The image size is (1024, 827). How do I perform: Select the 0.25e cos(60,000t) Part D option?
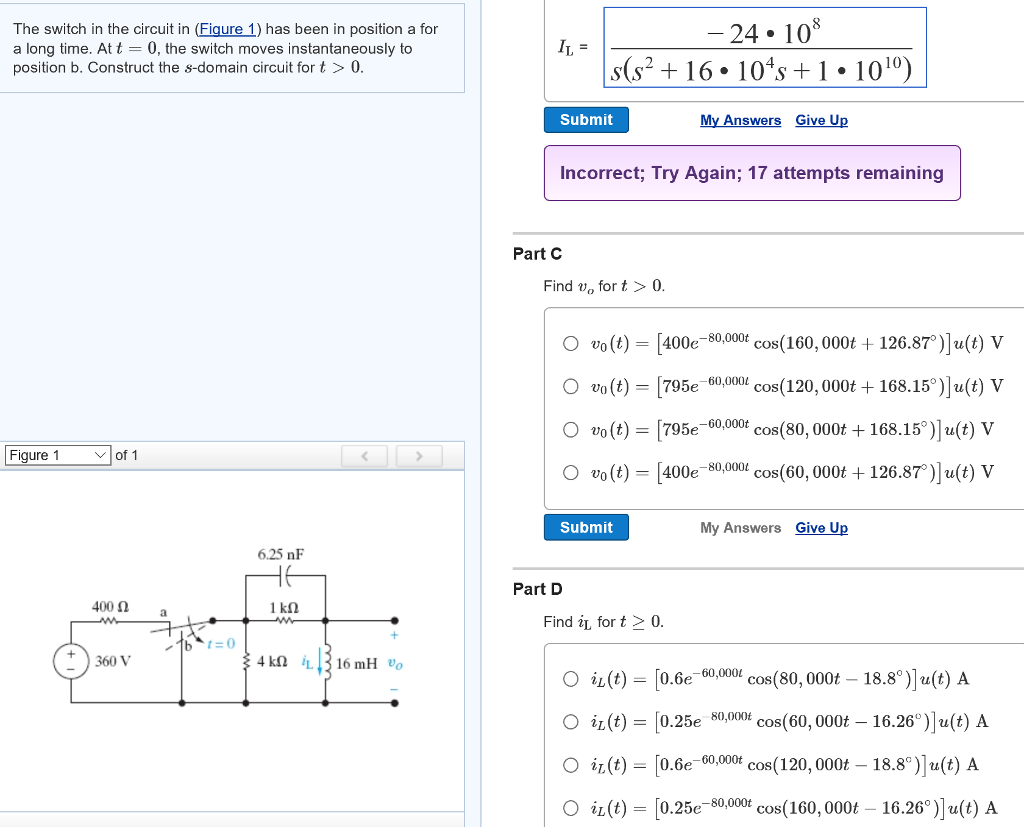571,722
